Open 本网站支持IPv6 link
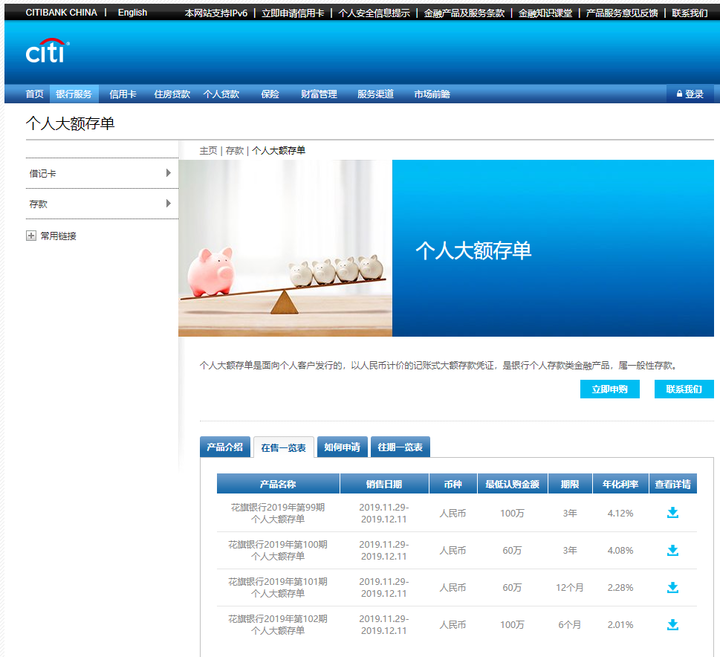The height and width of the screenshot is (657, 720). [216, 13]
